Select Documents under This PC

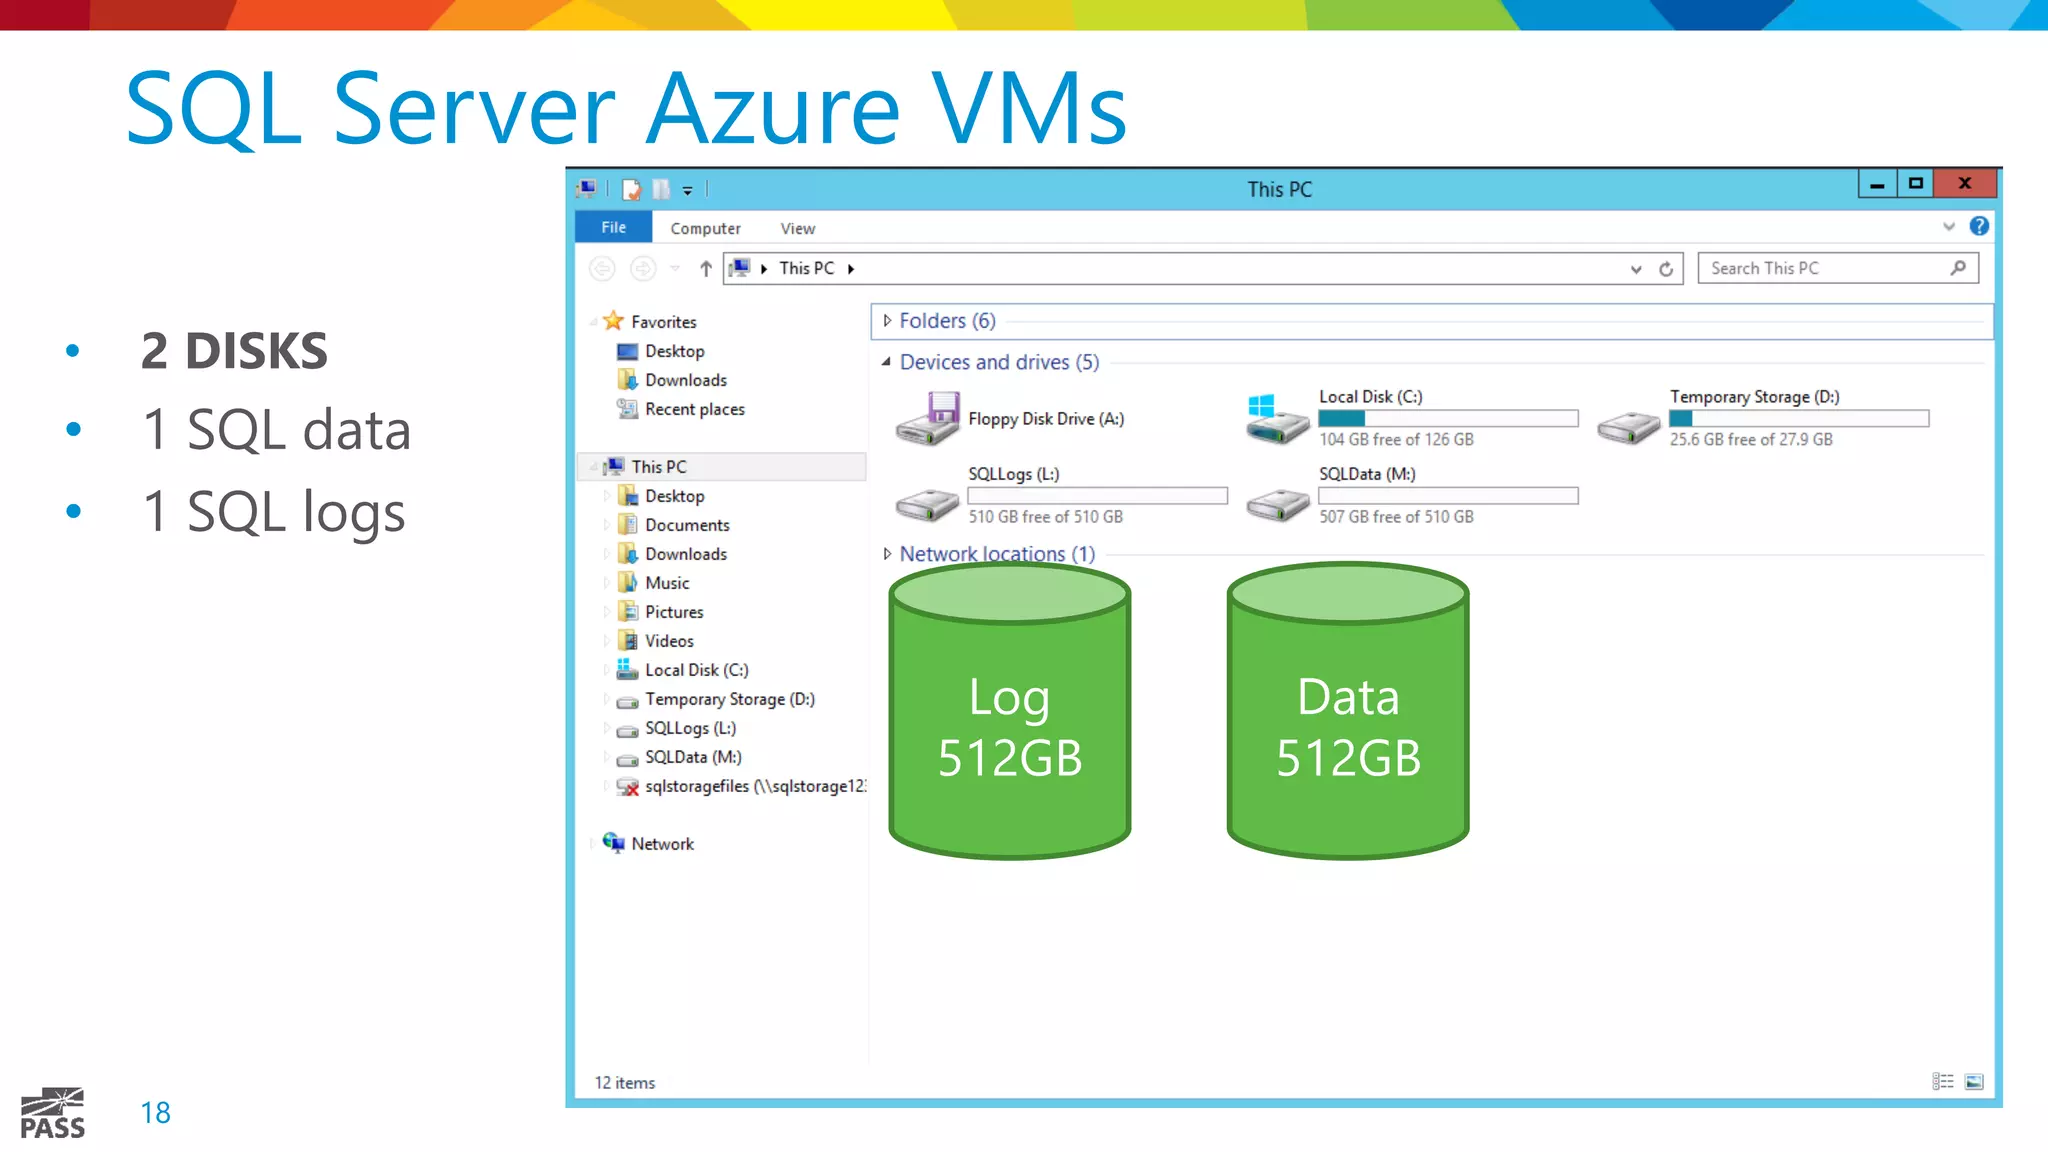tap(687, 525)
